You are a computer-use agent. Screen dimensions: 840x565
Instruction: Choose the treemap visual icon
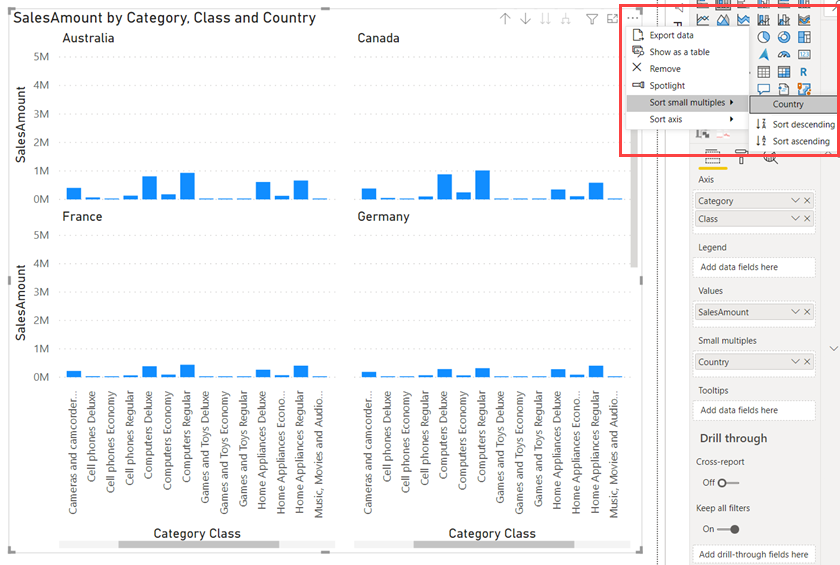click(x=804, y=37)
